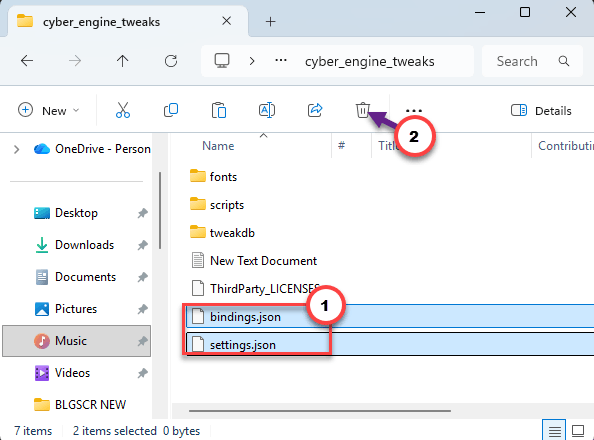The width and height of the screenshot is (594, 440).
Task: Sort by the Name column header
Action: coord(218,146)
